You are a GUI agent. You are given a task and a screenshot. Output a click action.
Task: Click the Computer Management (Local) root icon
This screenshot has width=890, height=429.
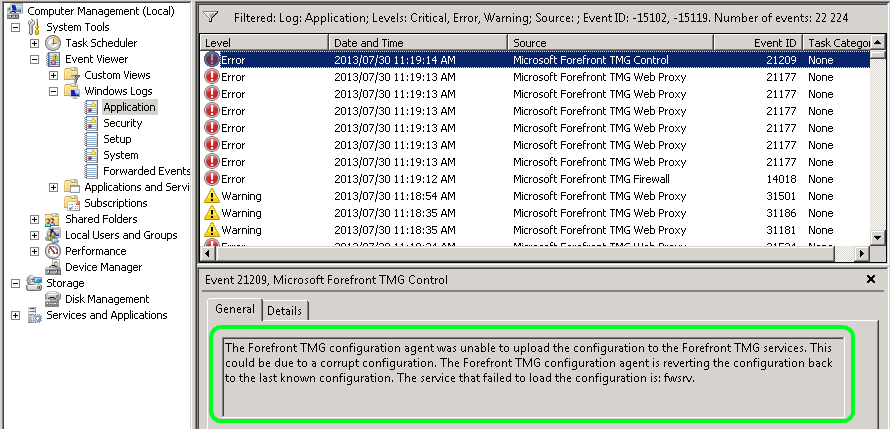point(15,10)
